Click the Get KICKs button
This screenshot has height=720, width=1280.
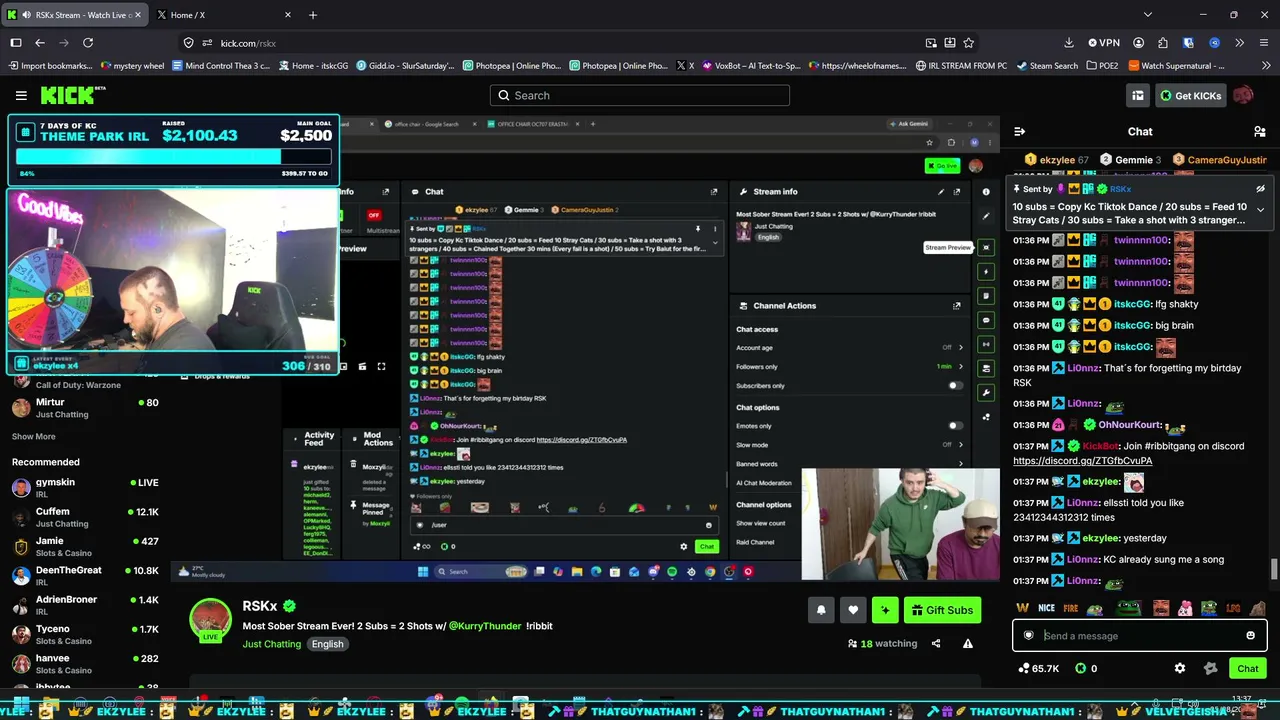pyautogui.click(x=1190, y=95)
